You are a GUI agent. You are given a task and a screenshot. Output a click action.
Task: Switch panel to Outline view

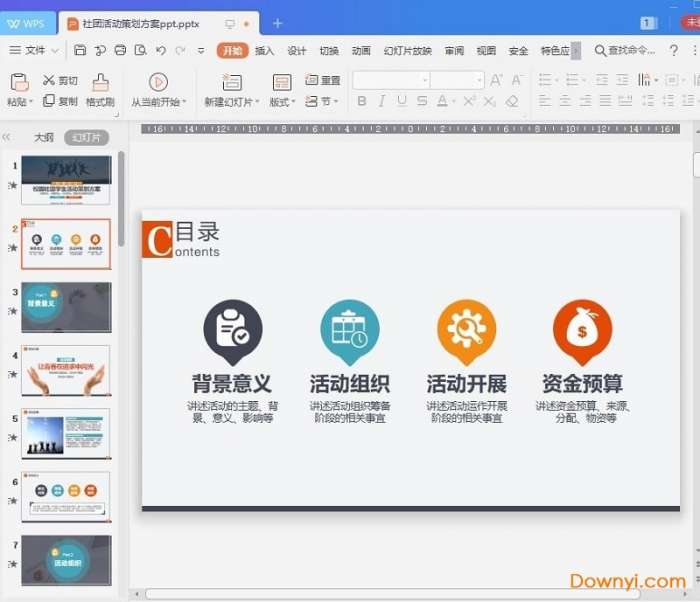click(x=44, y=138)
